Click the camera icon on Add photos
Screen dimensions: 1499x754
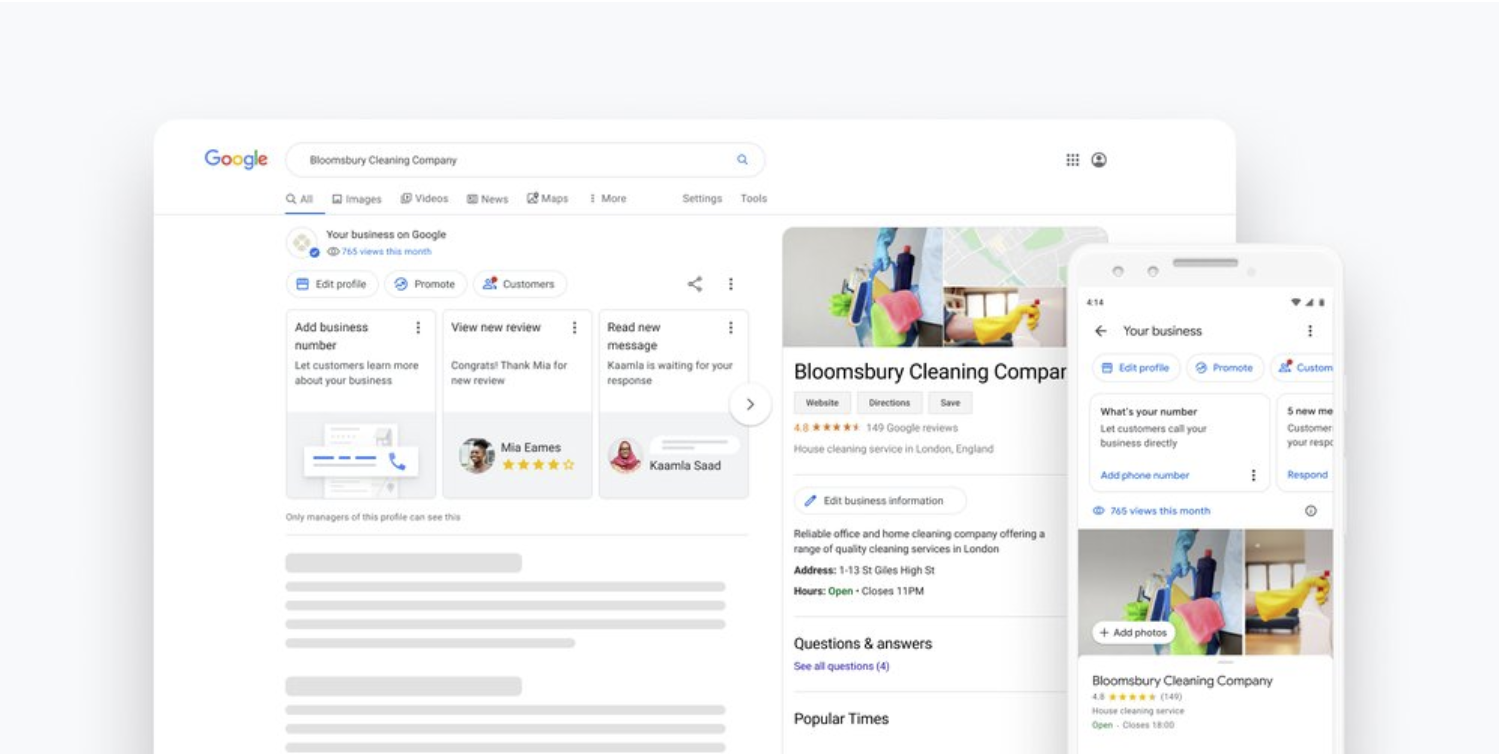[x=1105, y=632]
